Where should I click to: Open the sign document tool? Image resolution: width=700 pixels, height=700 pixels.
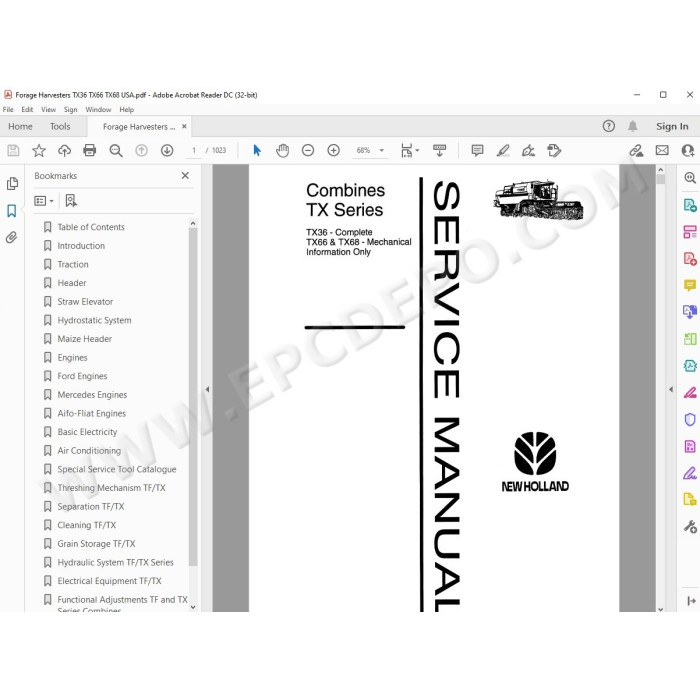[529, 150]
